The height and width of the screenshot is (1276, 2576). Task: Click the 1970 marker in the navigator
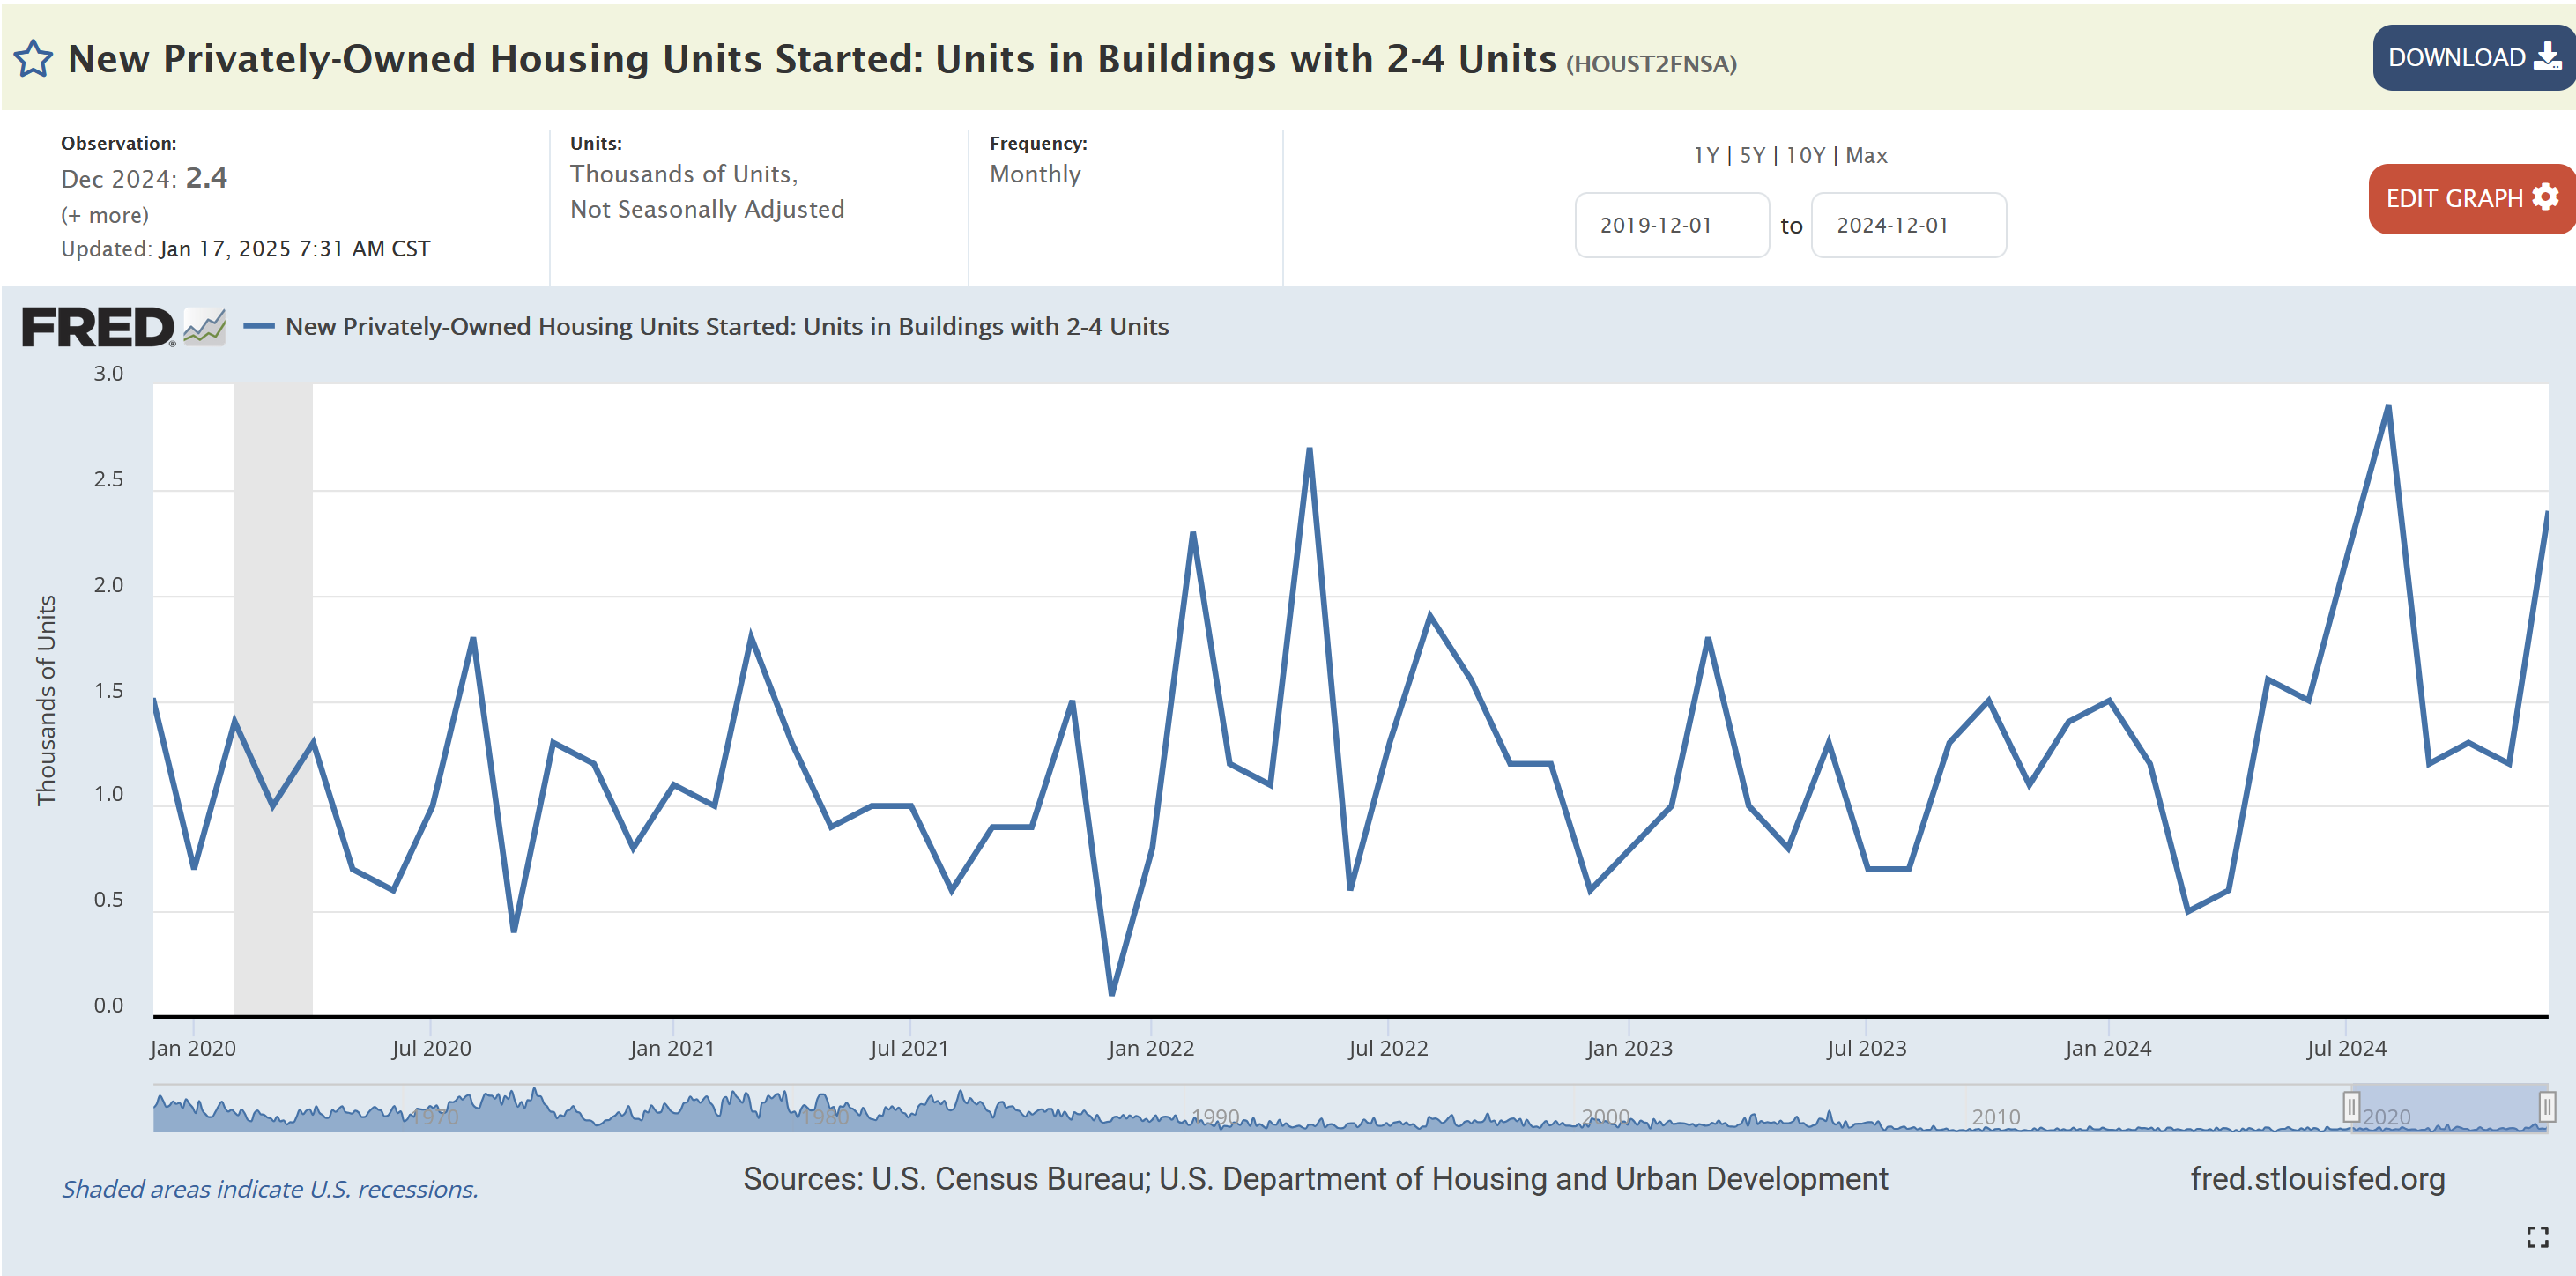435,1116
